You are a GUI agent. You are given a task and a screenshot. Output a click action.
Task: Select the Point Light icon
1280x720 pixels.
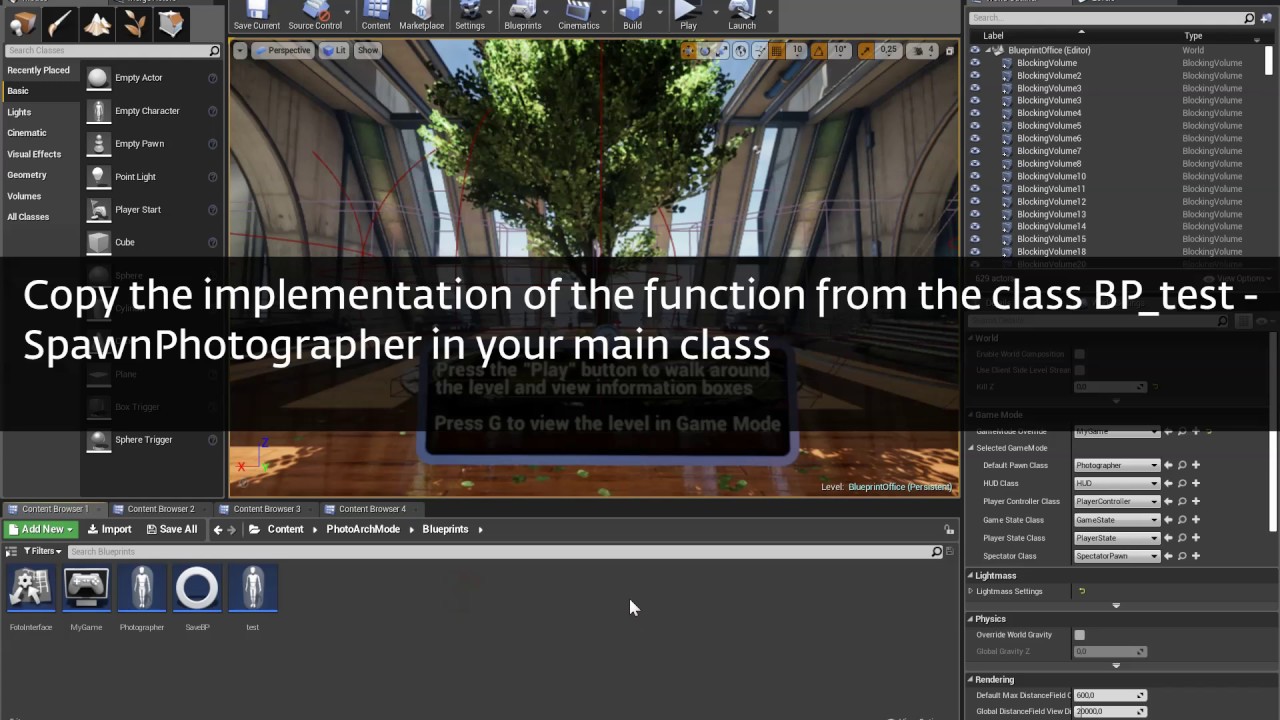click(98, 177)
